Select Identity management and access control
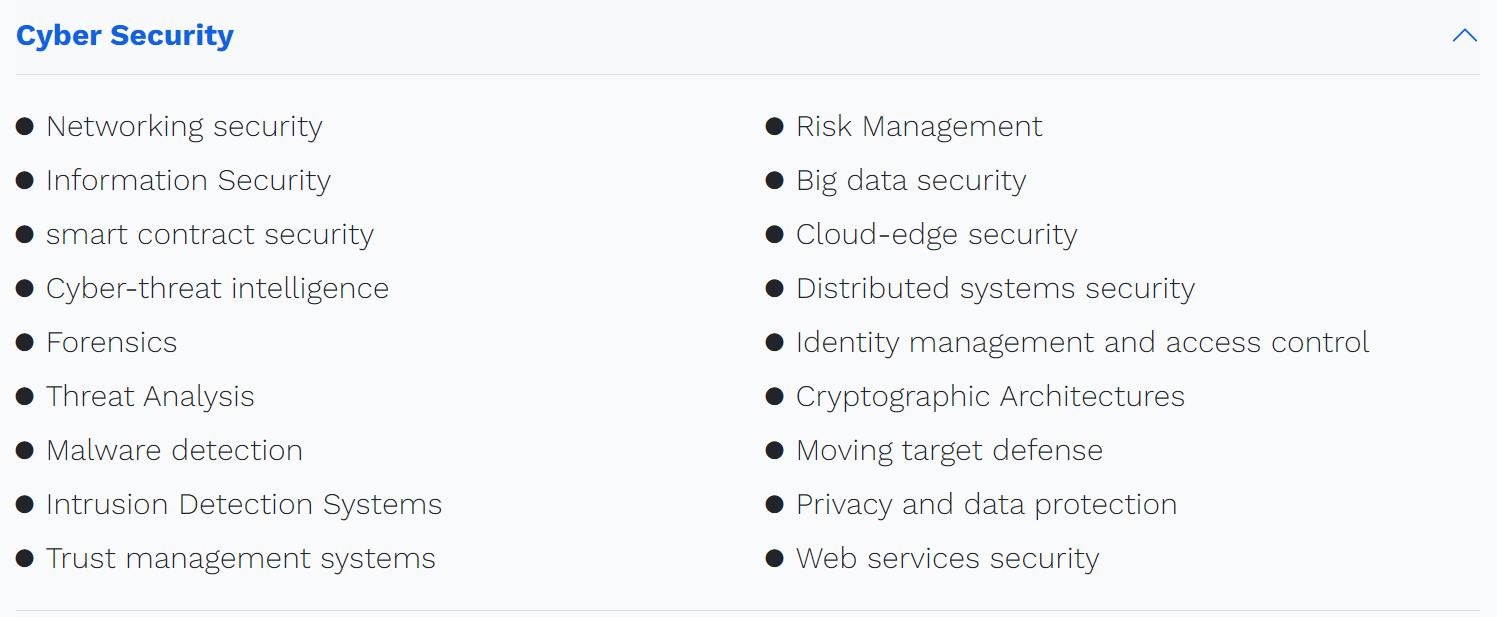The image size is (1497, 617). (x=1083, y=343)
